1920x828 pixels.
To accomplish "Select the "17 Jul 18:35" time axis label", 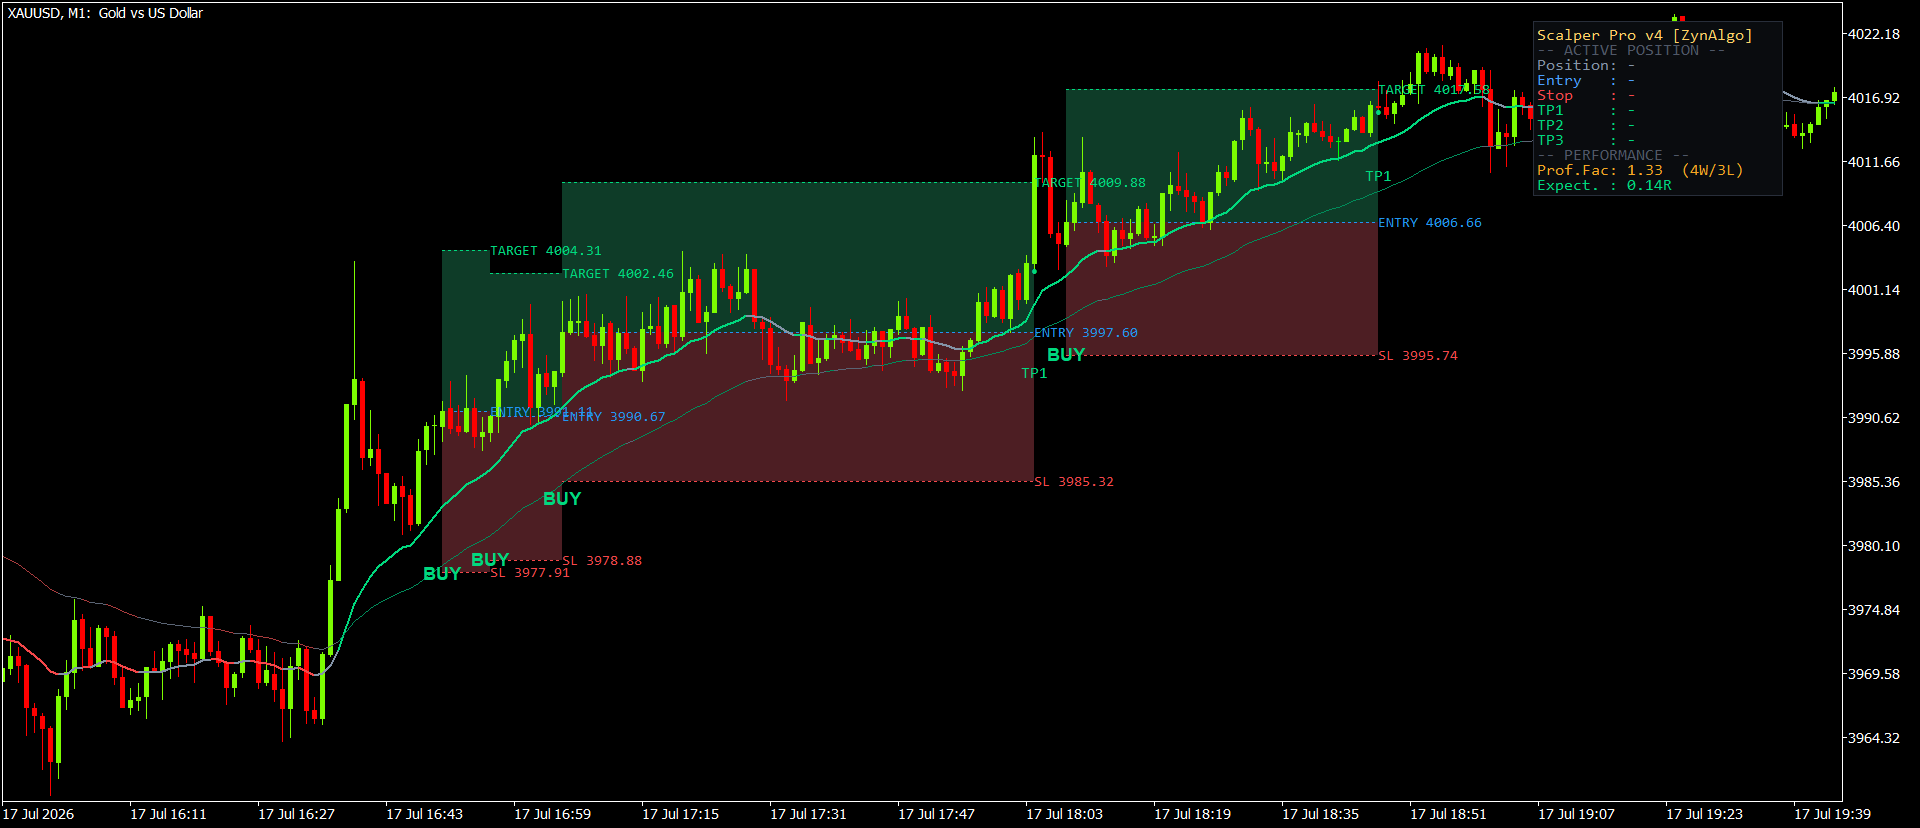I will coord(1320,814).
